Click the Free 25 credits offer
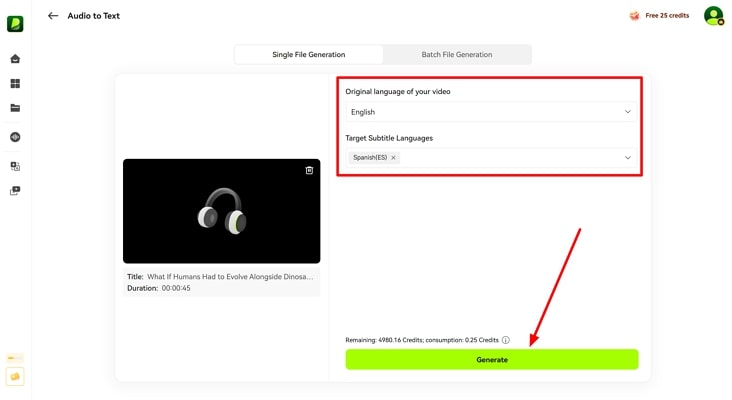The image size is (732, 400). (659, 16)
